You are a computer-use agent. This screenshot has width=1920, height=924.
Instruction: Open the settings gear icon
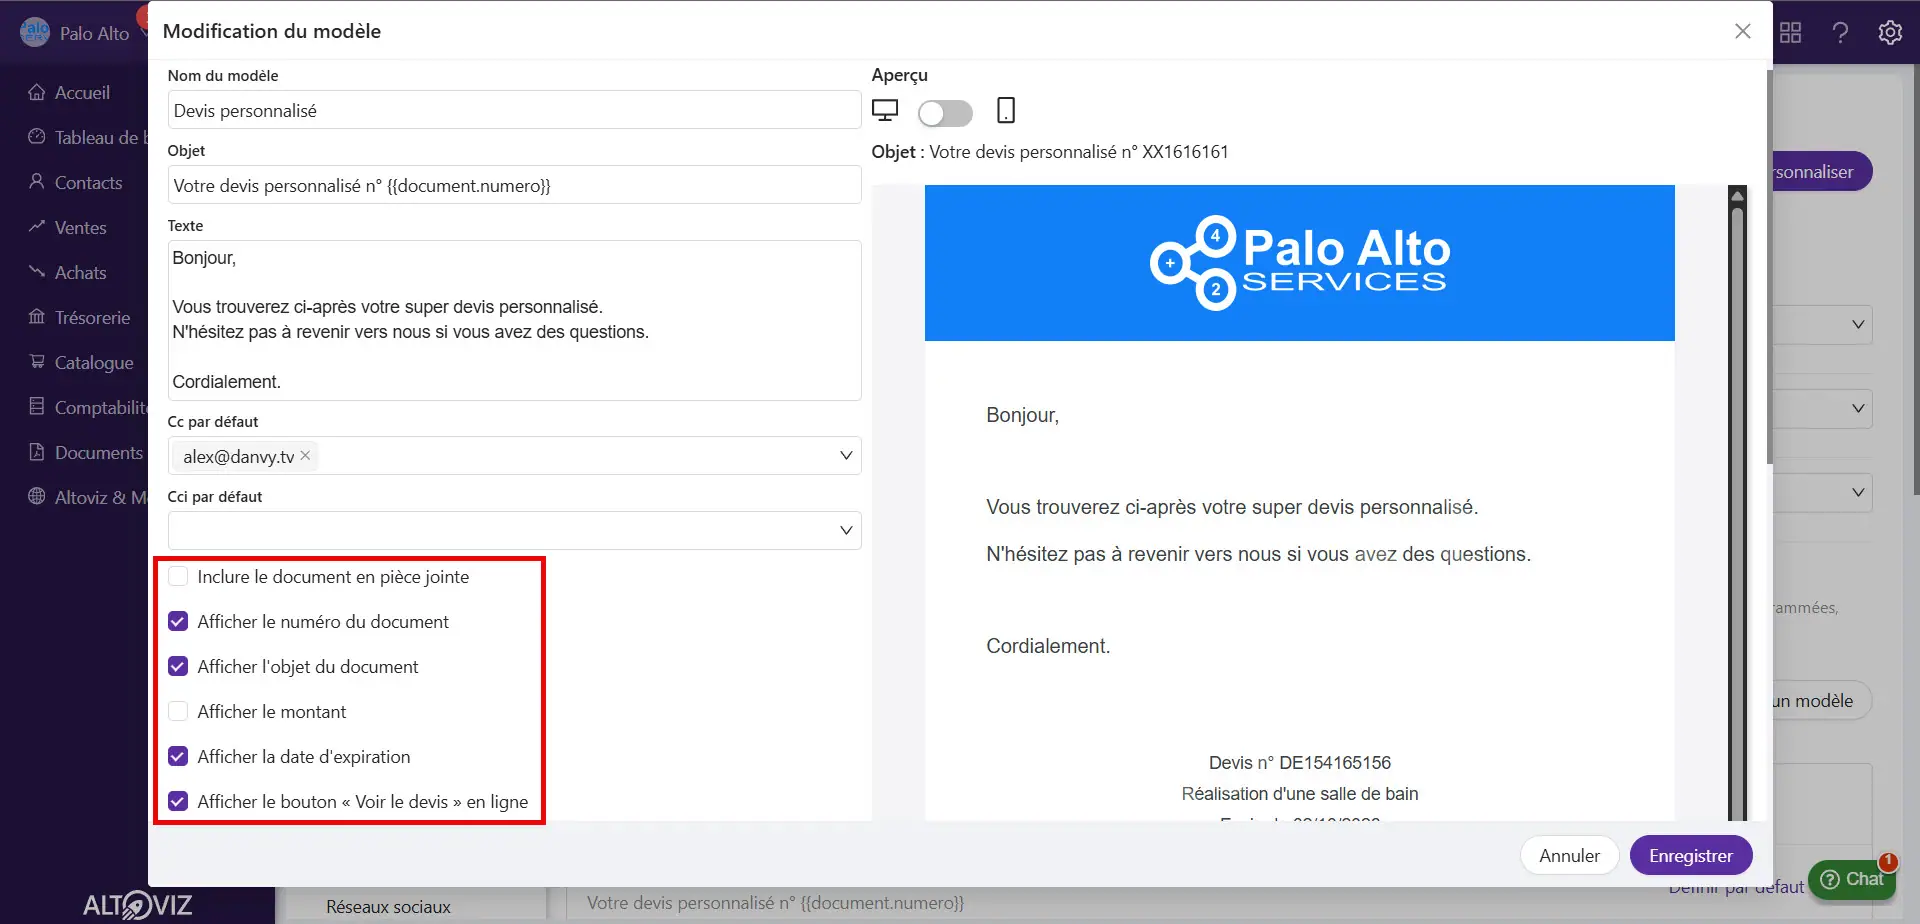point(1890,33)
